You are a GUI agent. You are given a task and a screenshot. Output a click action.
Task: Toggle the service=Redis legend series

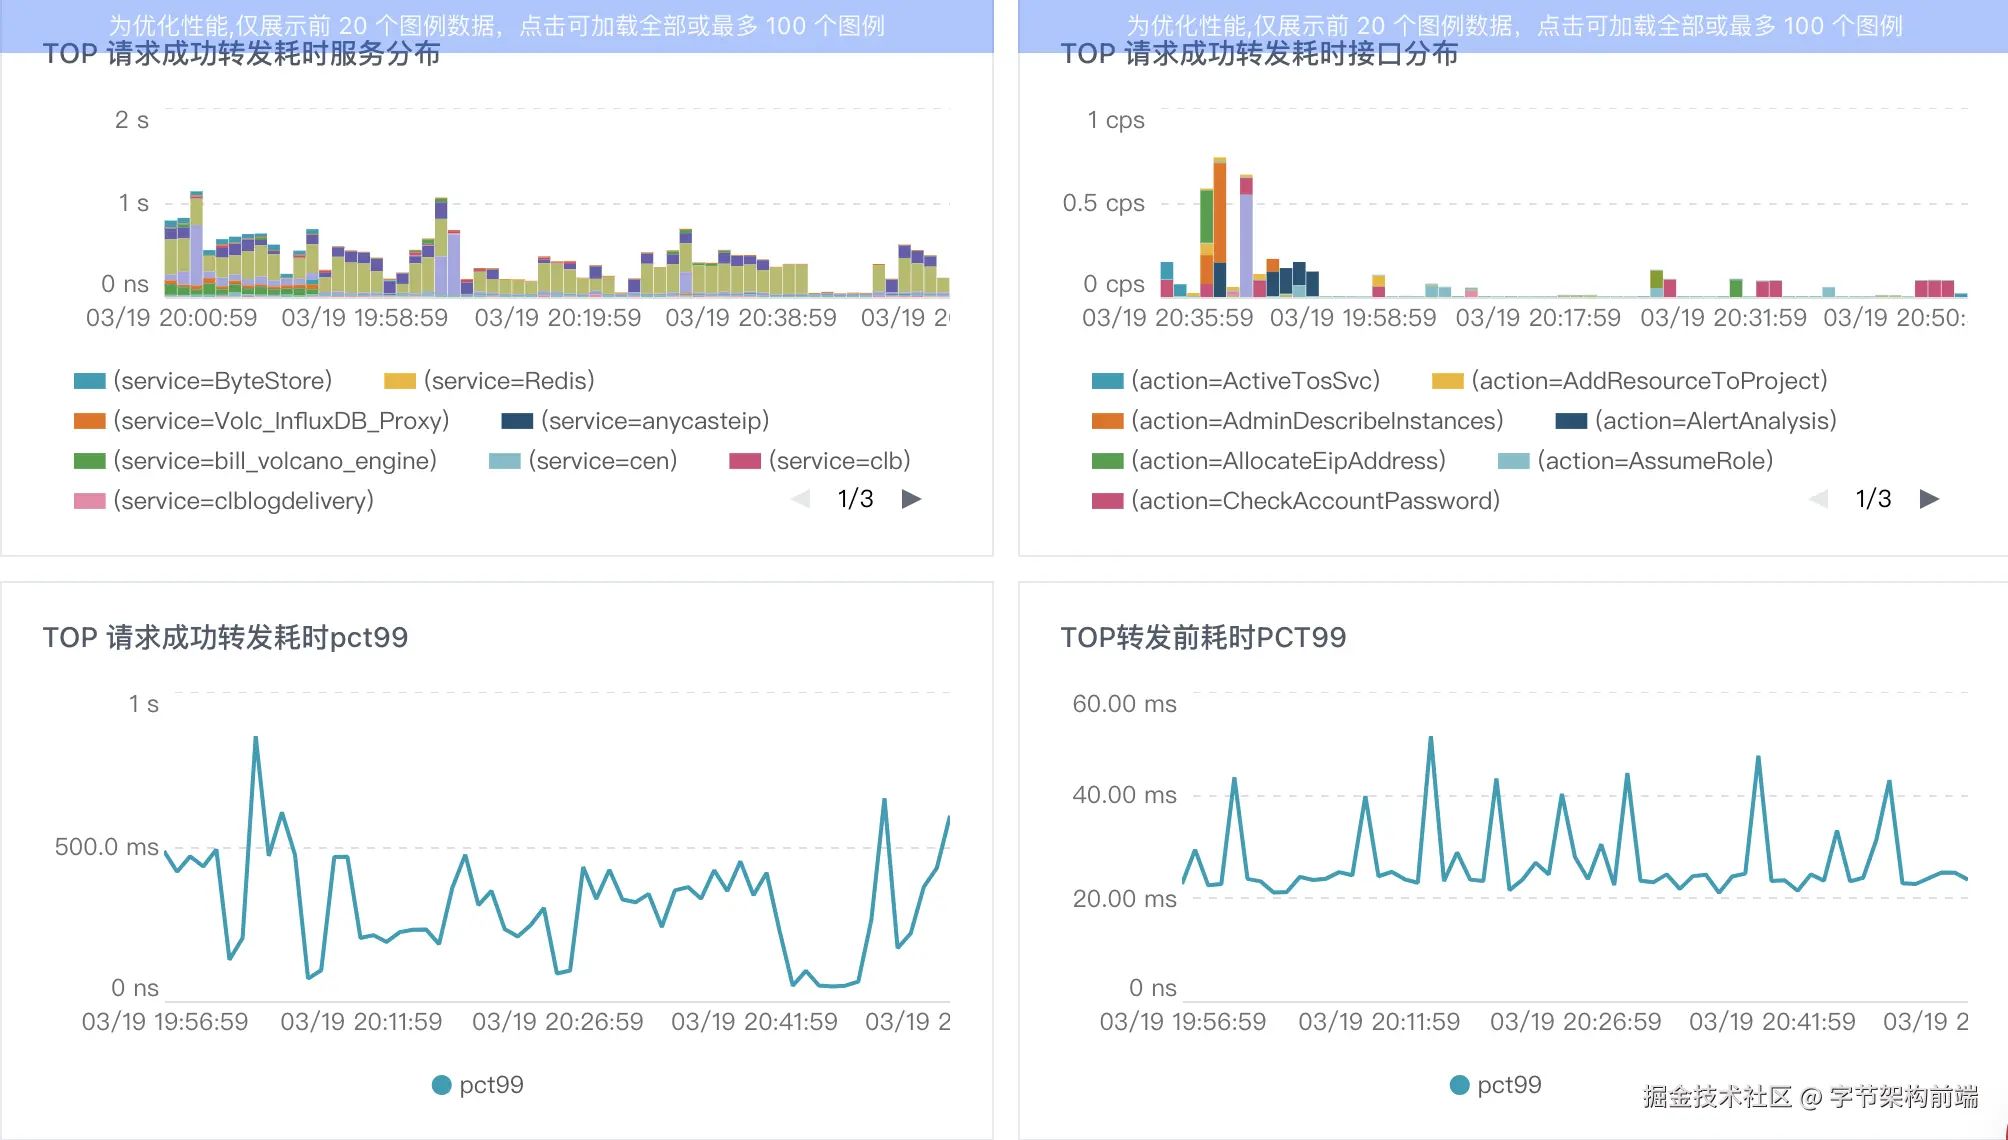(x=508, y=381)
